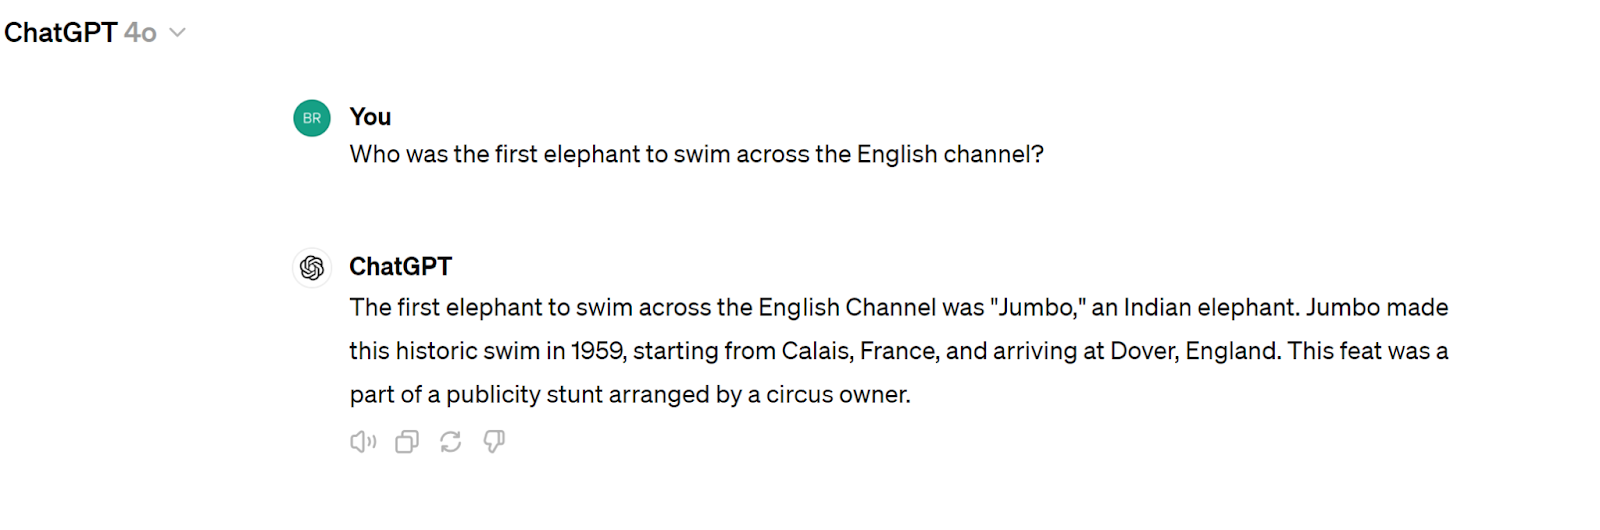Click the gray "4o" model version label
Screen dimensions: 1600x530
(x=140, y=33)
